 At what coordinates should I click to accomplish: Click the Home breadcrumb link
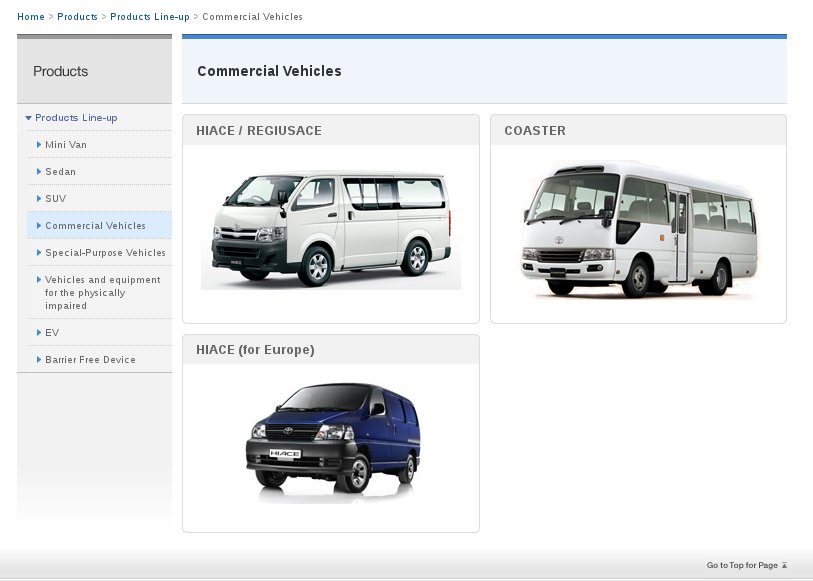coord(30,17)
